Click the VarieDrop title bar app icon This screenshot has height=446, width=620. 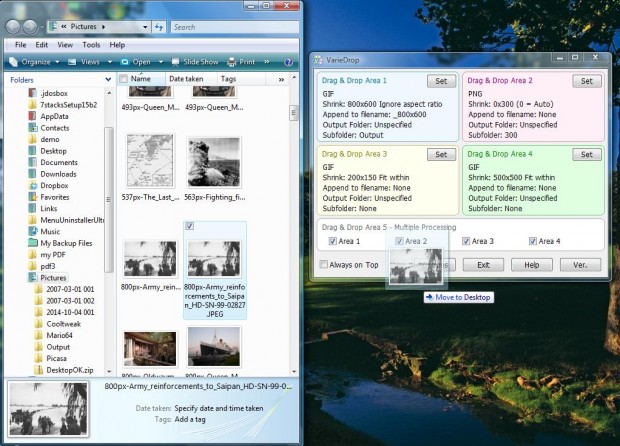318,60
